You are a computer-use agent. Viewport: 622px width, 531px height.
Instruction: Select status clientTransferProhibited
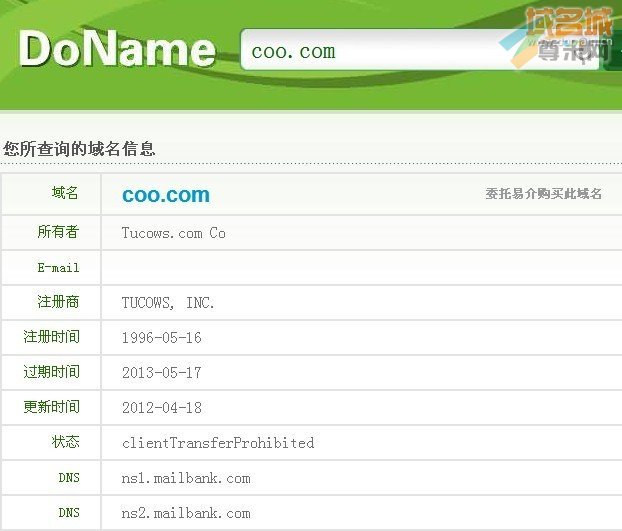[x=218, y=443]
